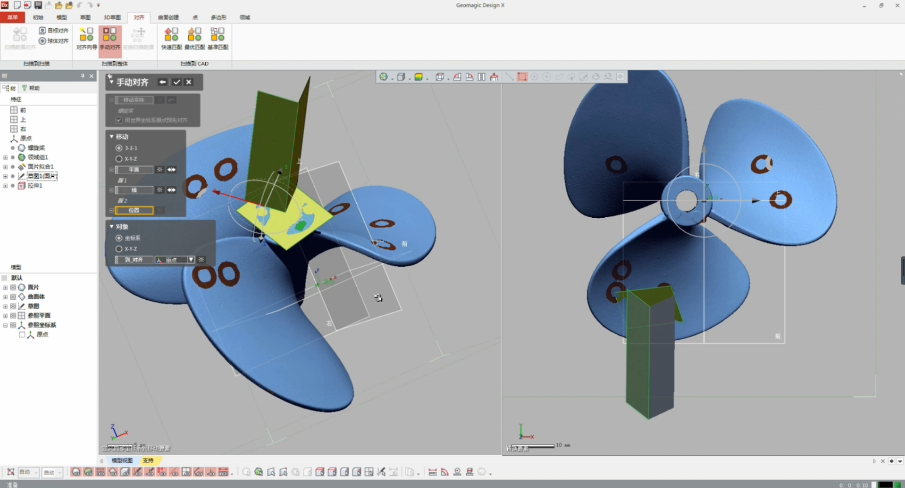Confirm manual alignment with the checkmark icon

[176, 82]
